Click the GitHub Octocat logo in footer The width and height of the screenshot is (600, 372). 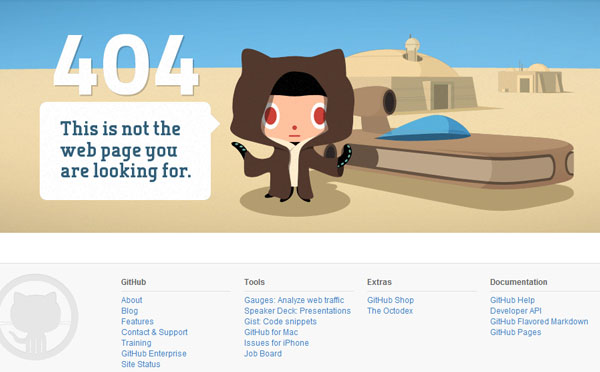pyautogui.click(x=38, y=317)
